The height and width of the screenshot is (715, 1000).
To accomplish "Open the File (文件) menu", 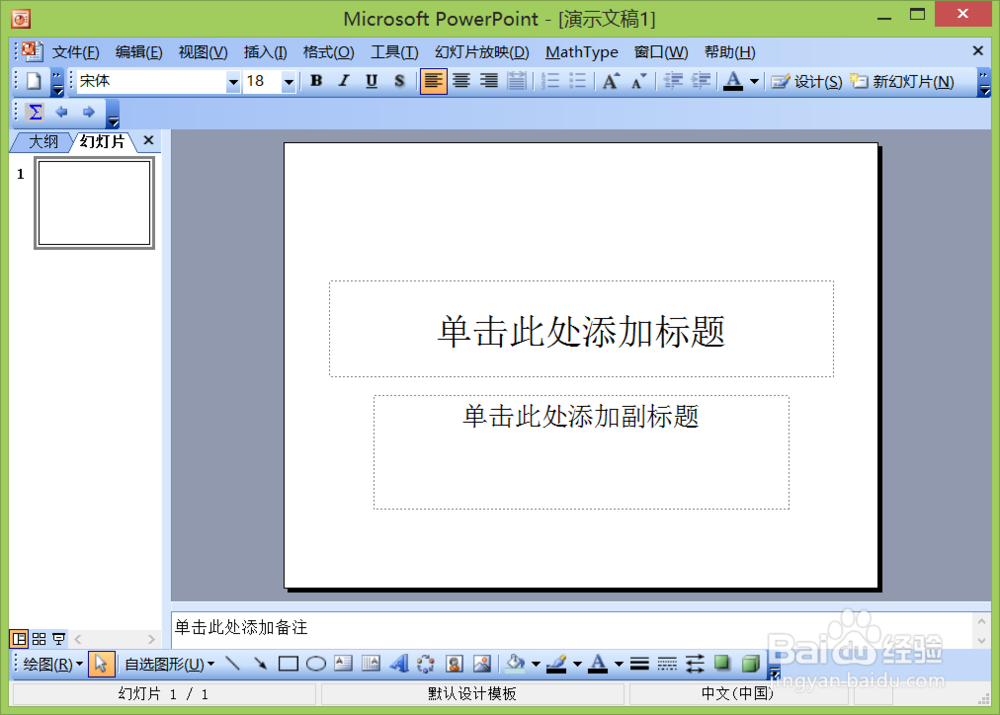I will pos(75,52).
